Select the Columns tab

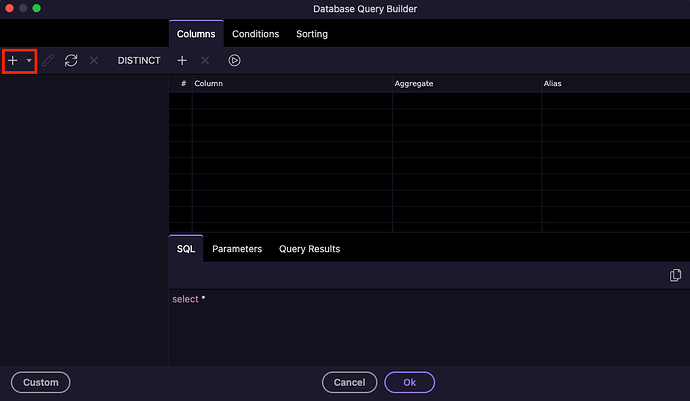196,34
